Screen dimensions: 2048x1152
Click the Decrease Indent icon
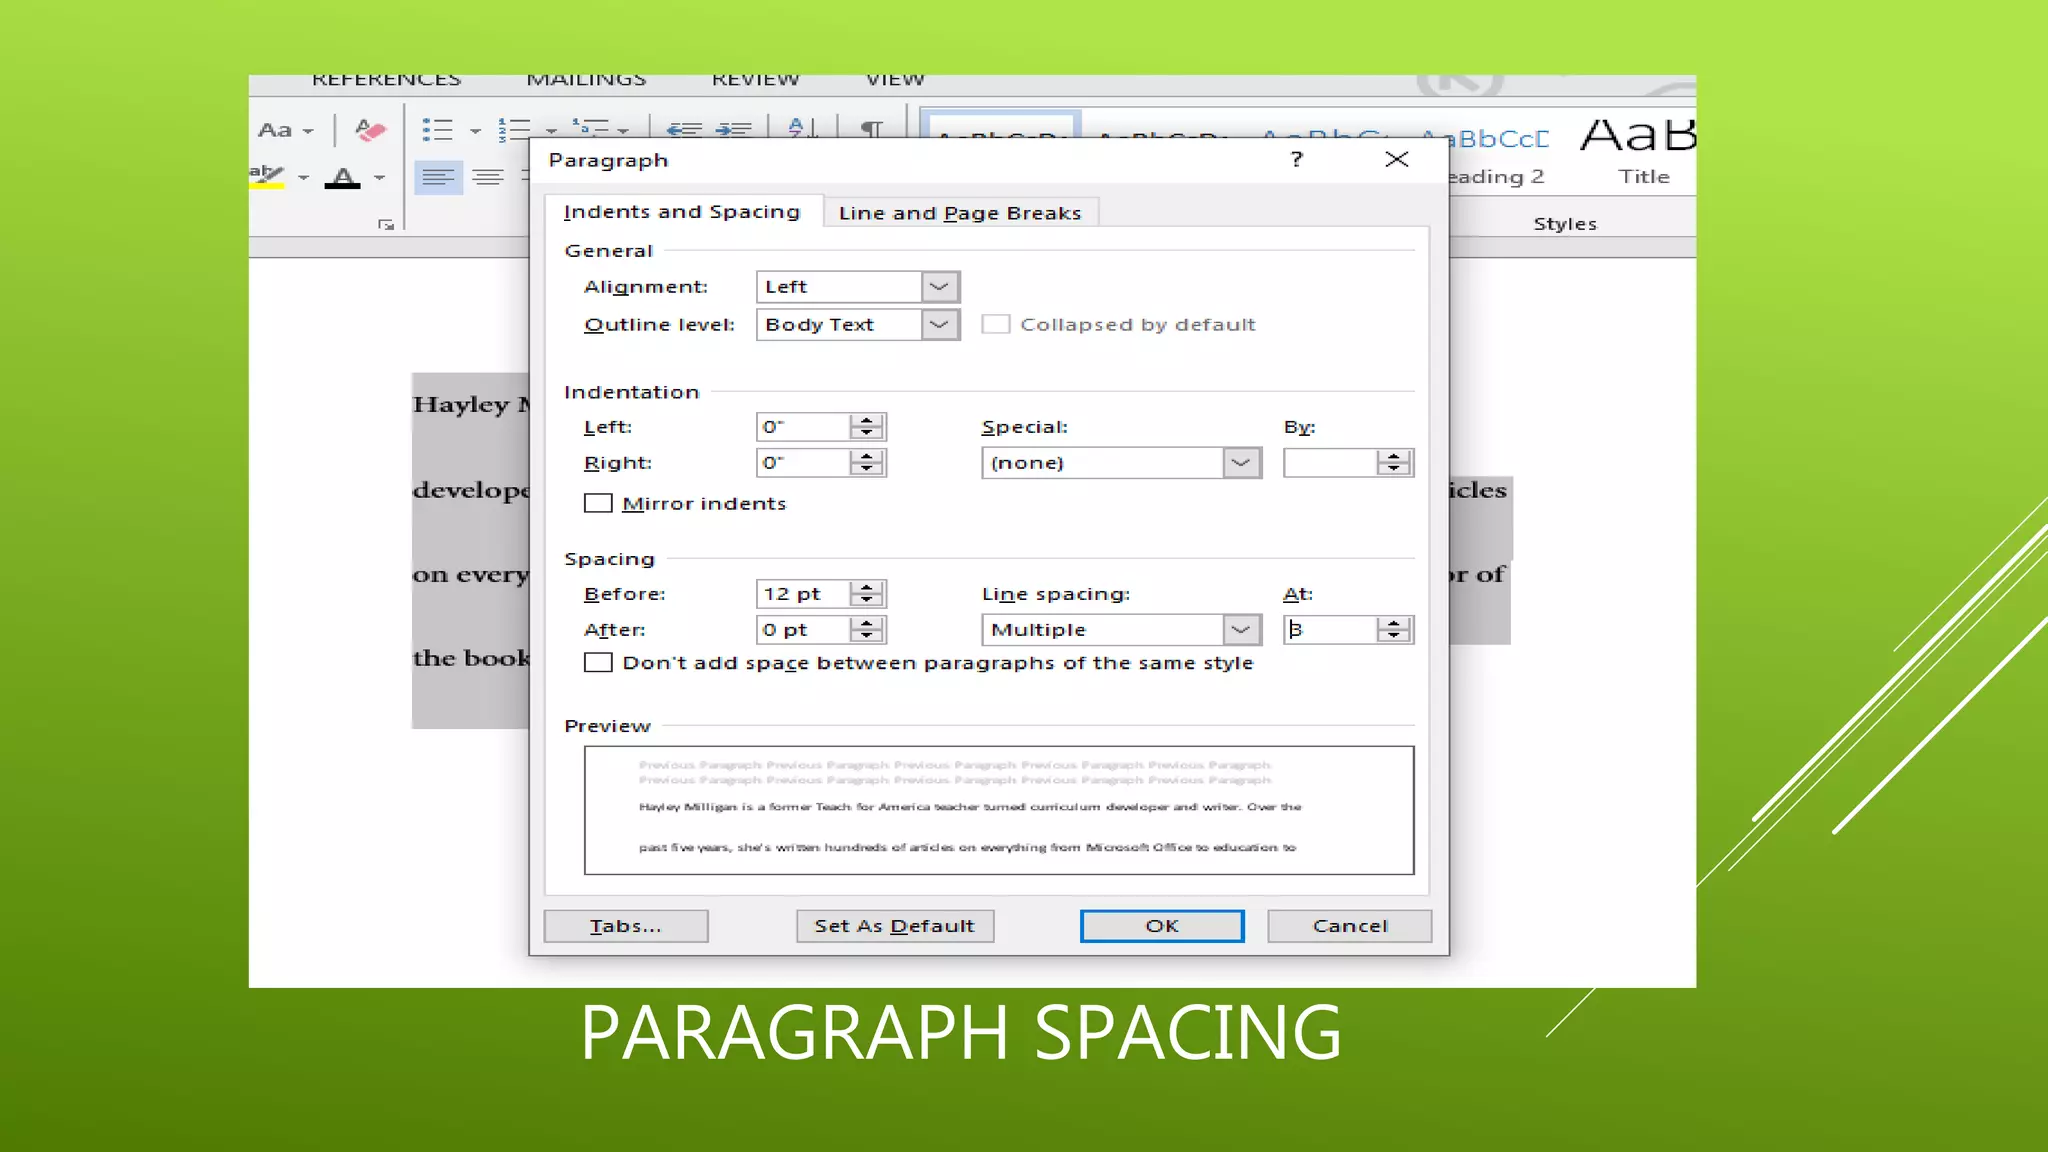coord(684,129)
